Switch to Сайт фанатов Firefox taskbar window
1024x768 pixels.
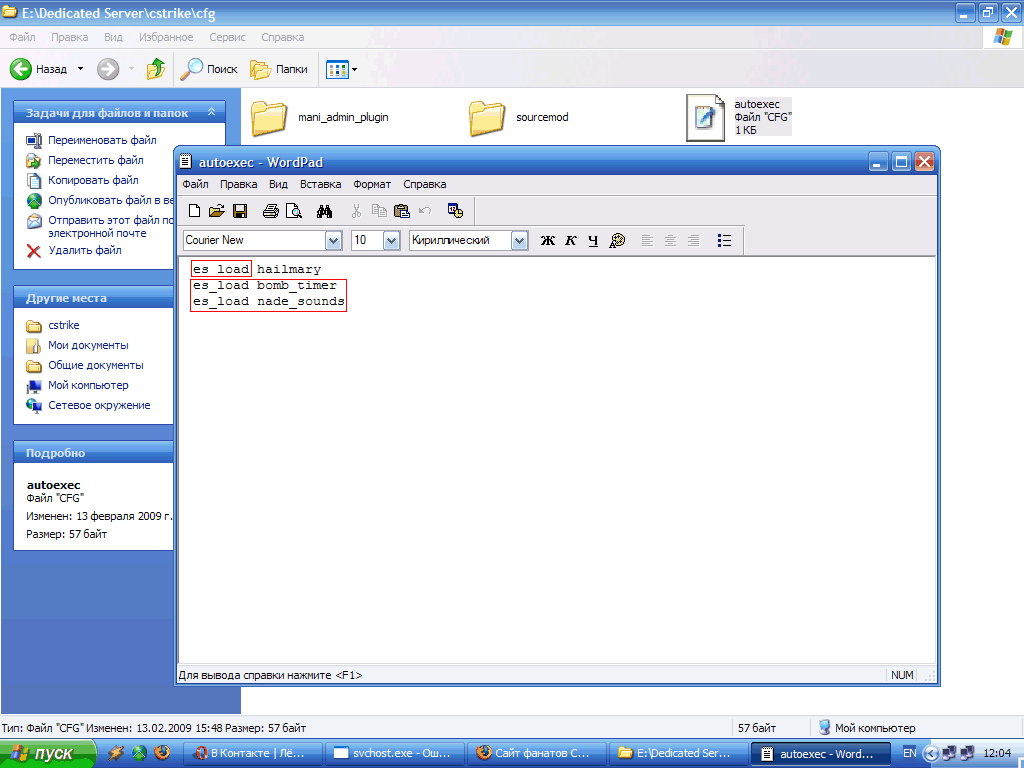click(x=536, y=754)
